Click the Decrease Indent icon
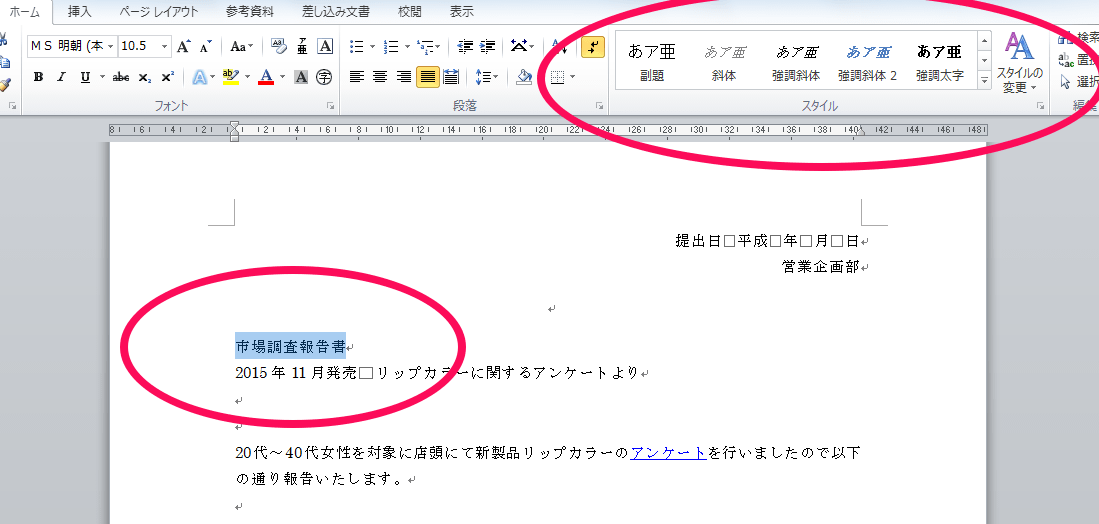 465,46
